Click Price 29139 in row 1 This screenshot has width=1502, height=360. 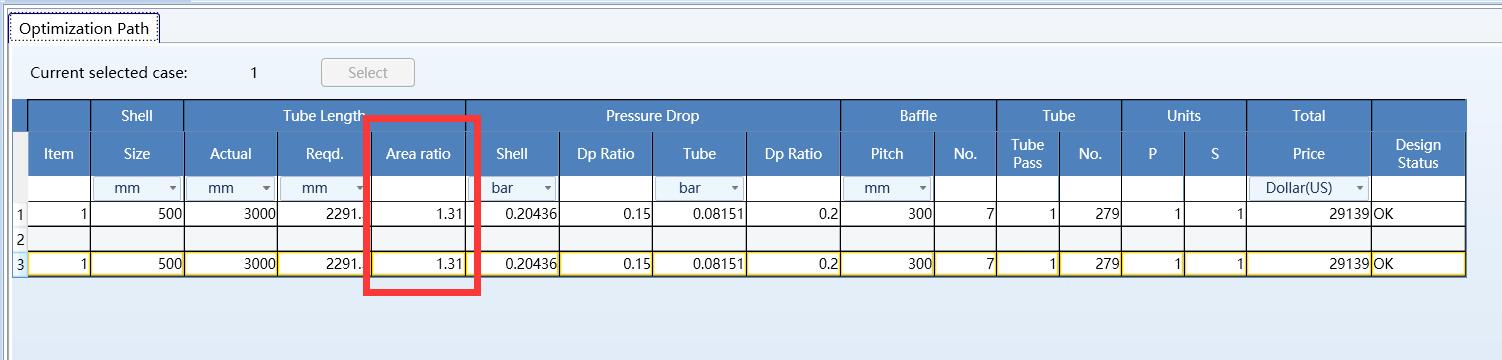(x=1309, y=214)
